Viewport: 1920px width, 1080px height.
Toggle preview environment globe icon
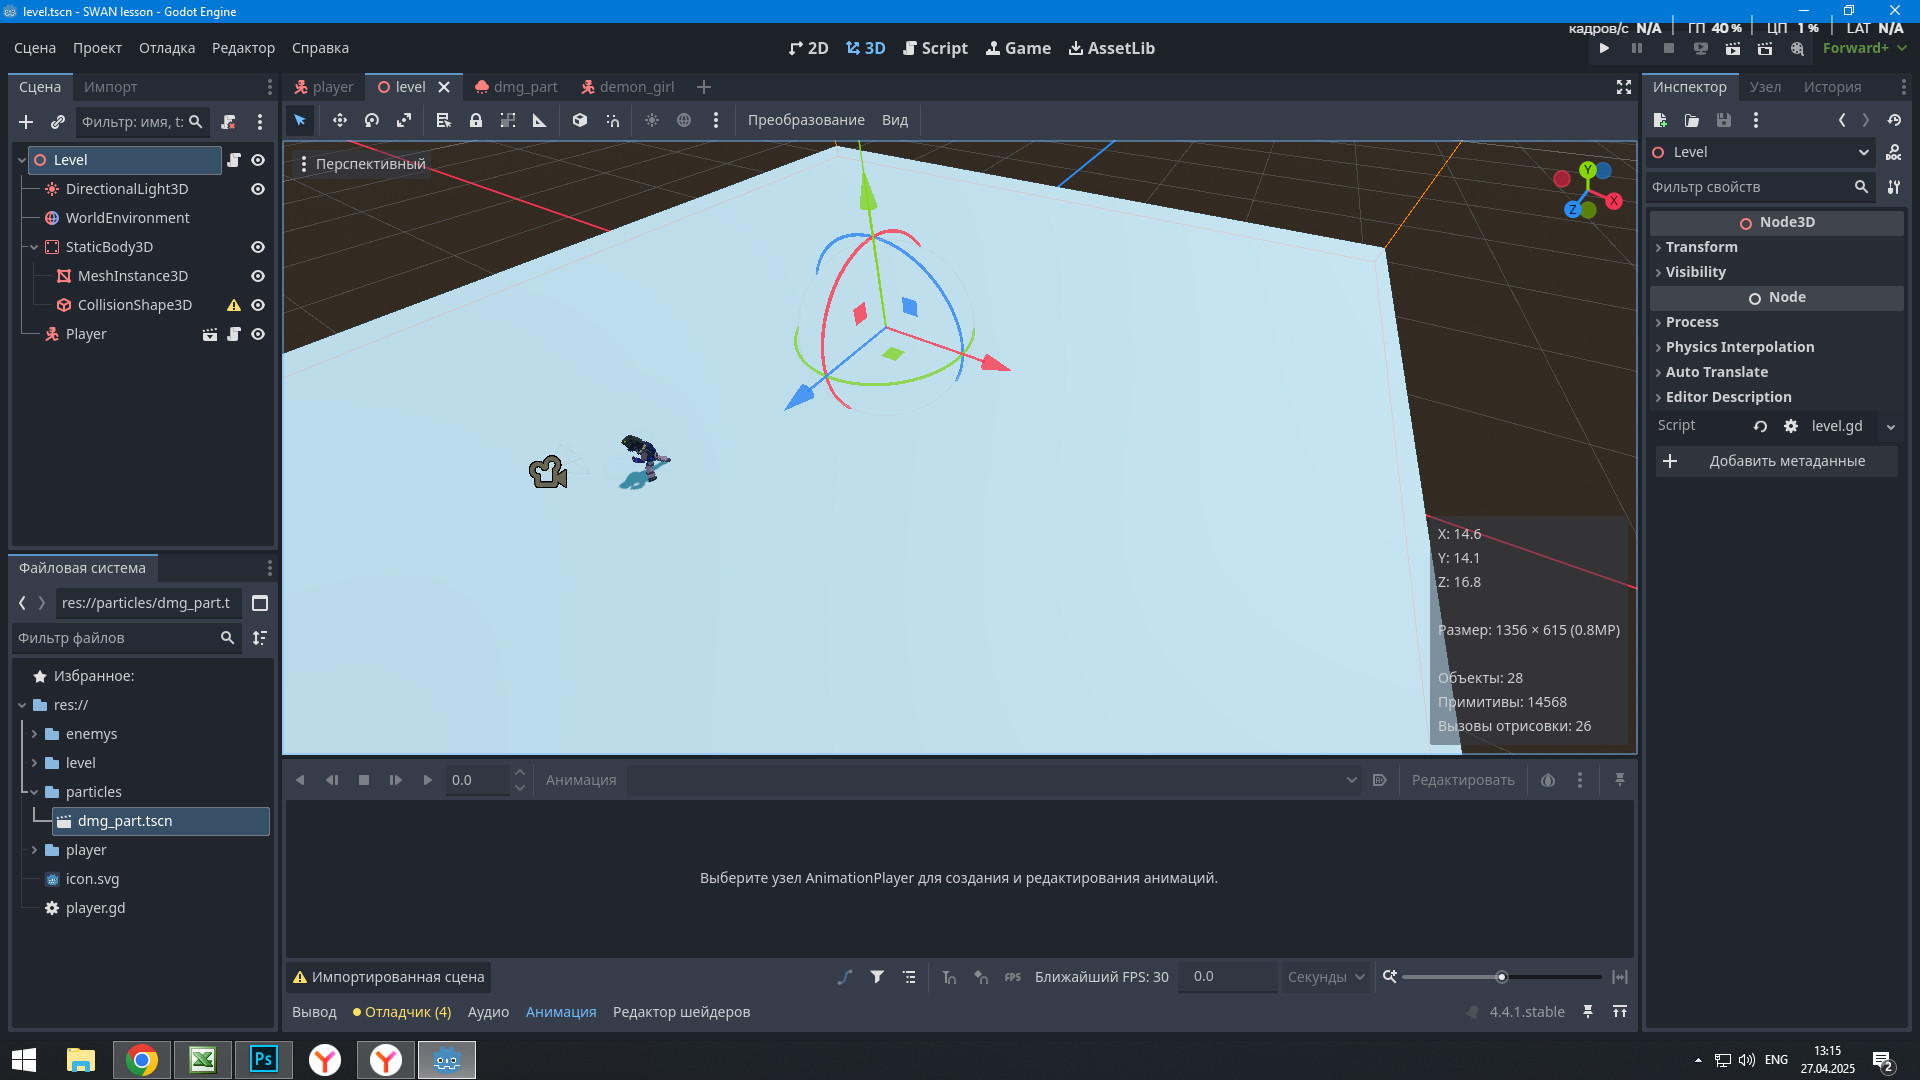(x=684, y=120)
